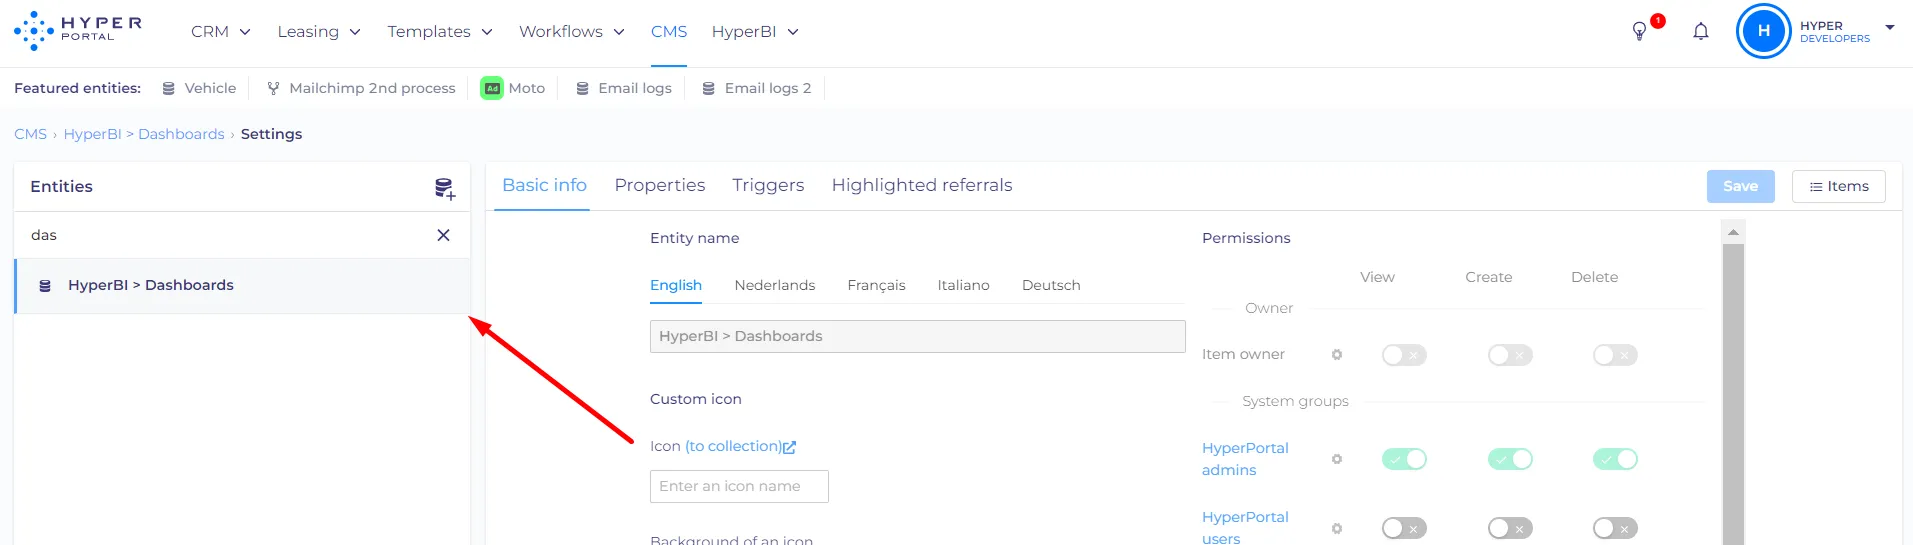Click the add entity database icon

[444, 188]
